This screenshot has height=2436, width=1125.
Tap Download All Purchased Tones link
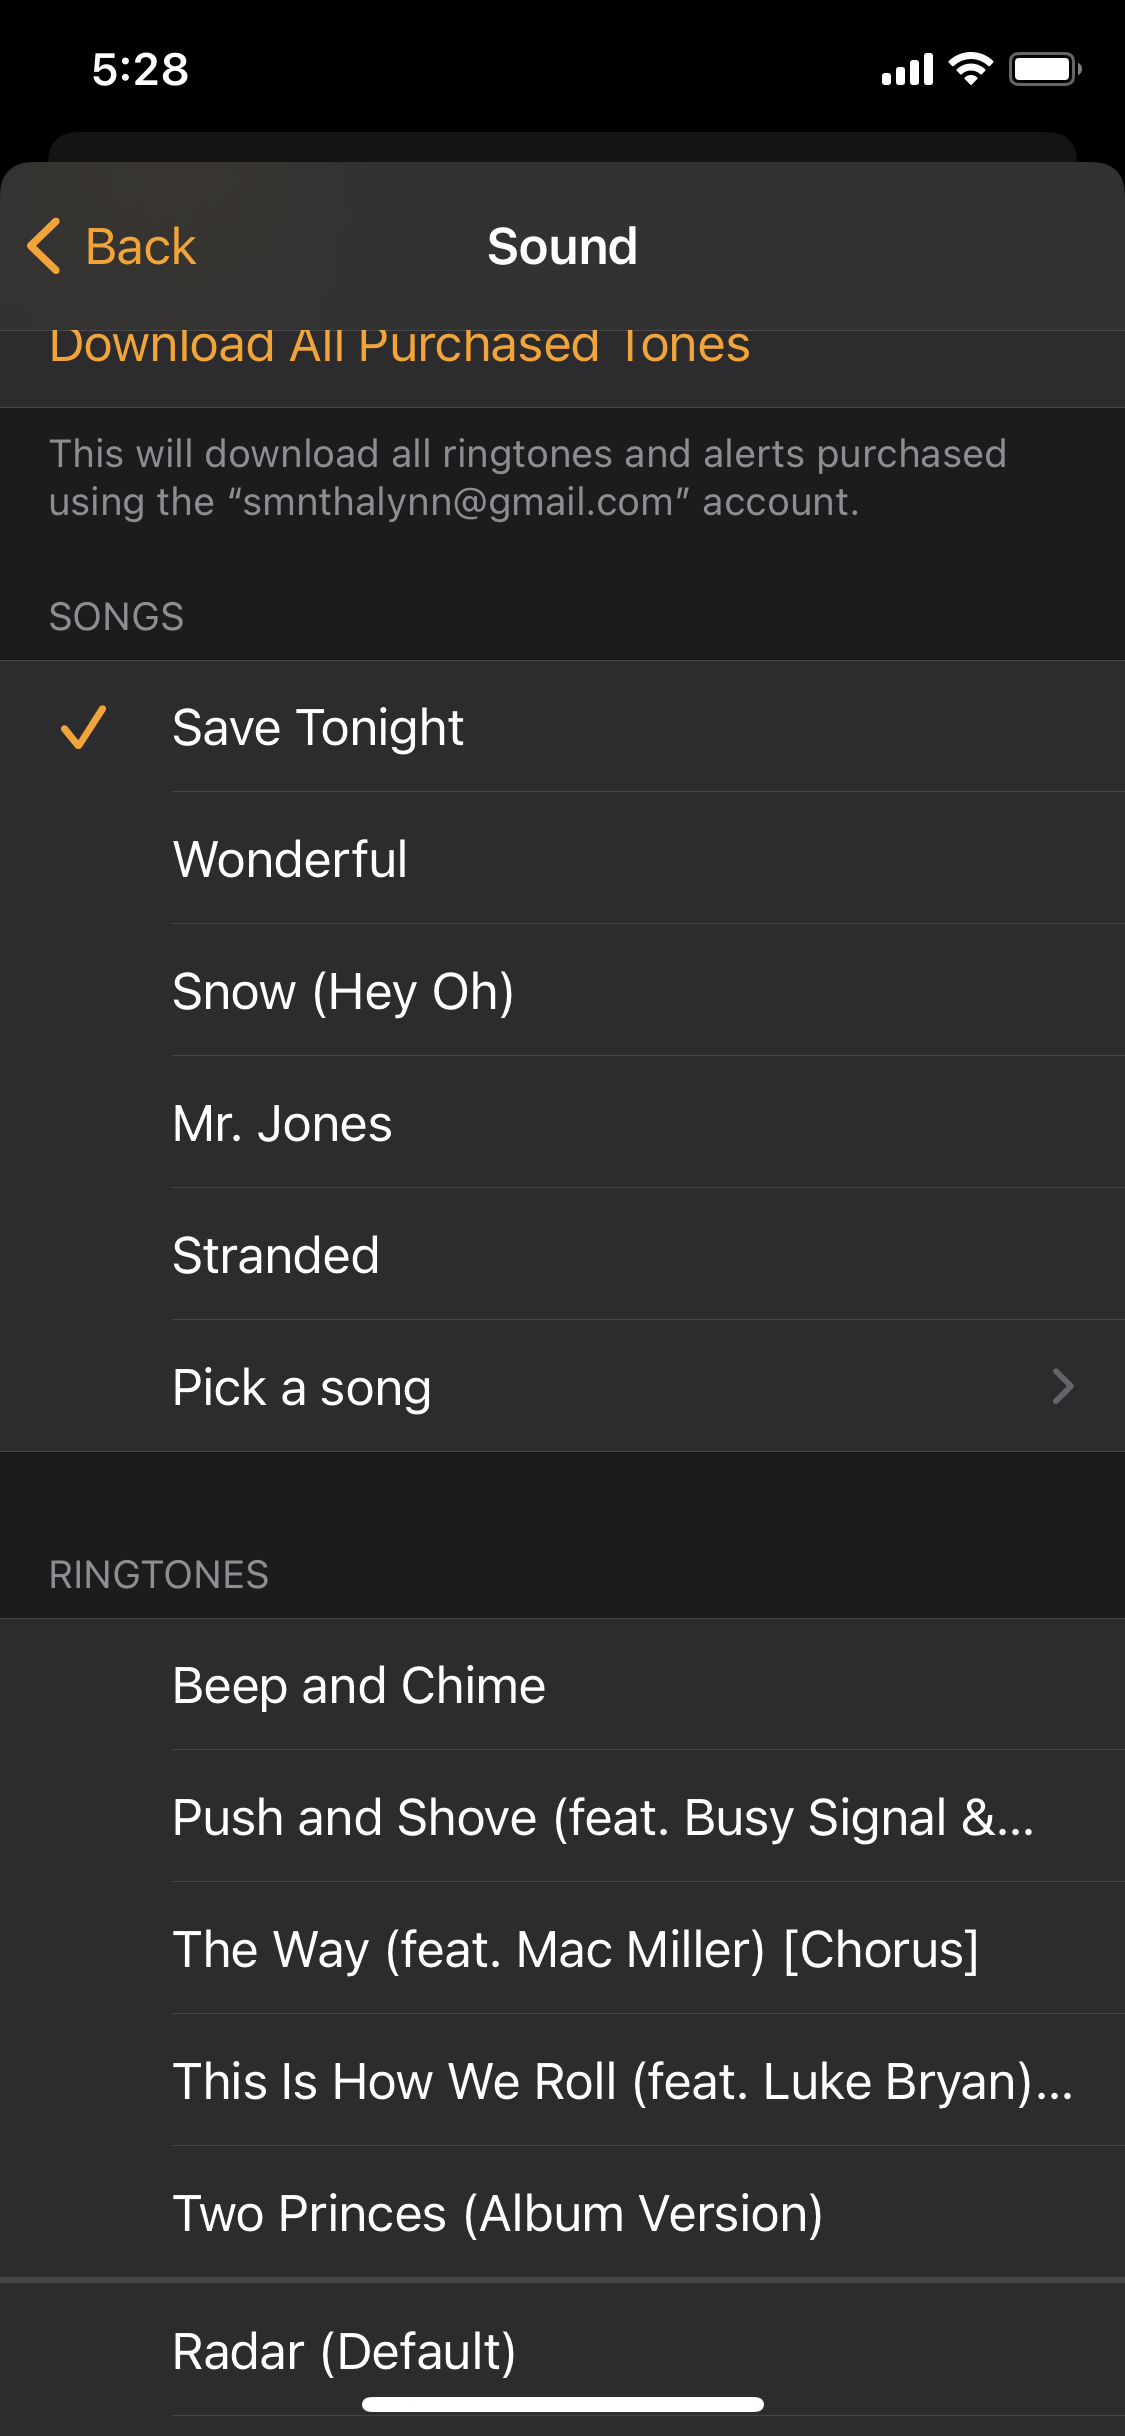coord(400,346)
